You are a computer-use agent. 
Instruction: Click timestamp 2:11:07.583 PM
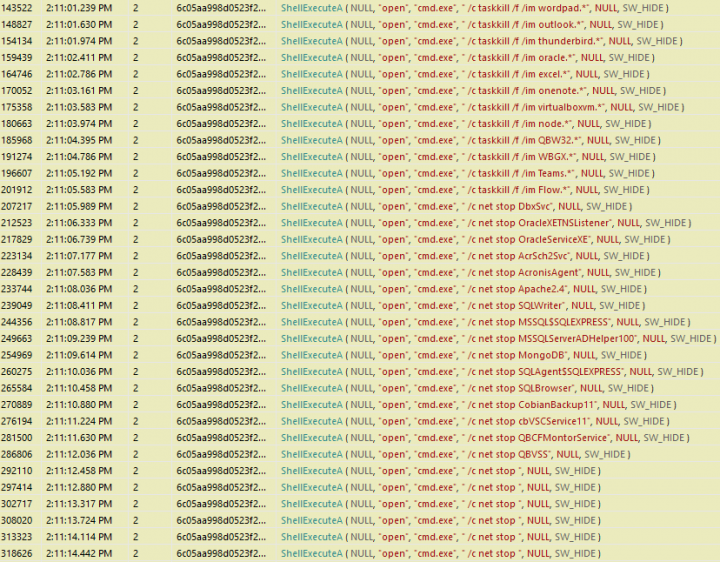coord(79,272)
